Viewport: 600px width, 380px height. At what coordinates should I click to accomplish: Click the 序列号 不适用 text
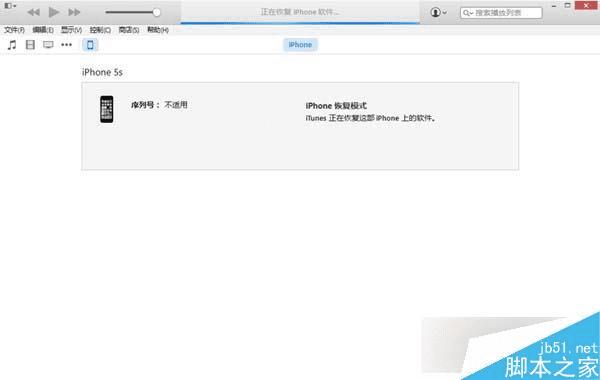159,105
